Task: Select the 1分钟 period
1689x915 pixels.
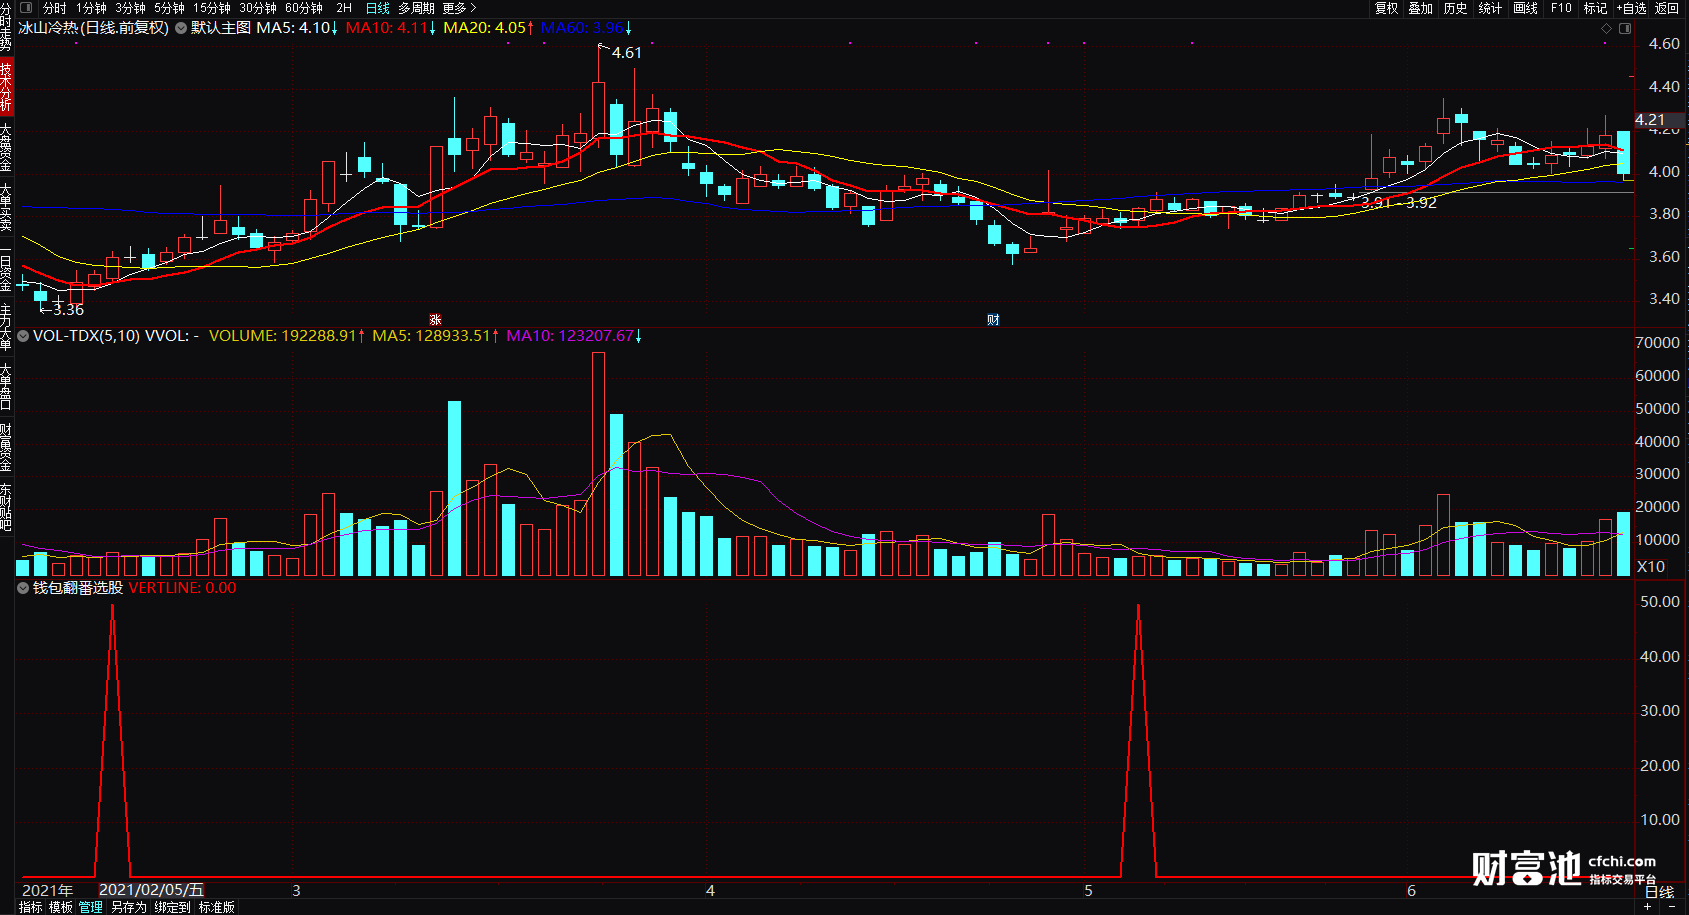Action: [x=91, y=8]
